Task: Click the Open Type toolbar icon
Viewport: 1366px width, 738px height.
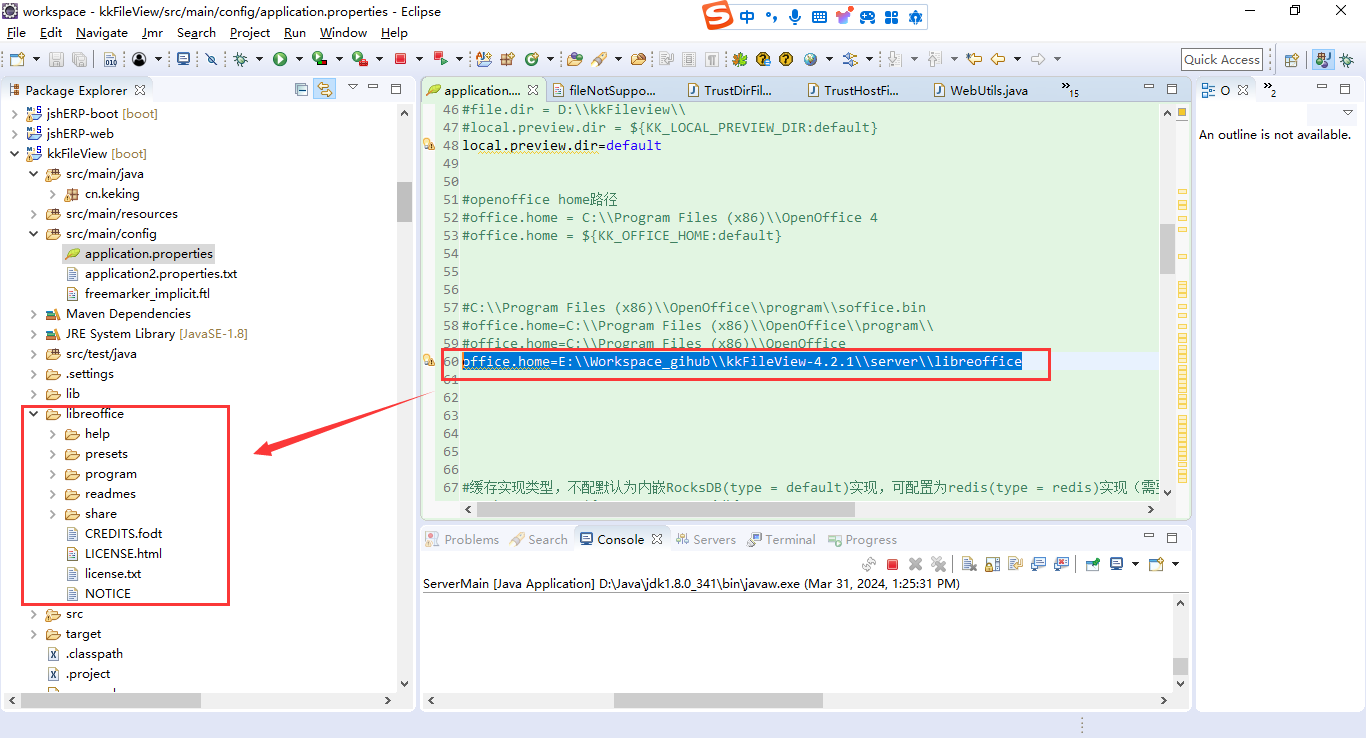Action: (x=574, y=59)
